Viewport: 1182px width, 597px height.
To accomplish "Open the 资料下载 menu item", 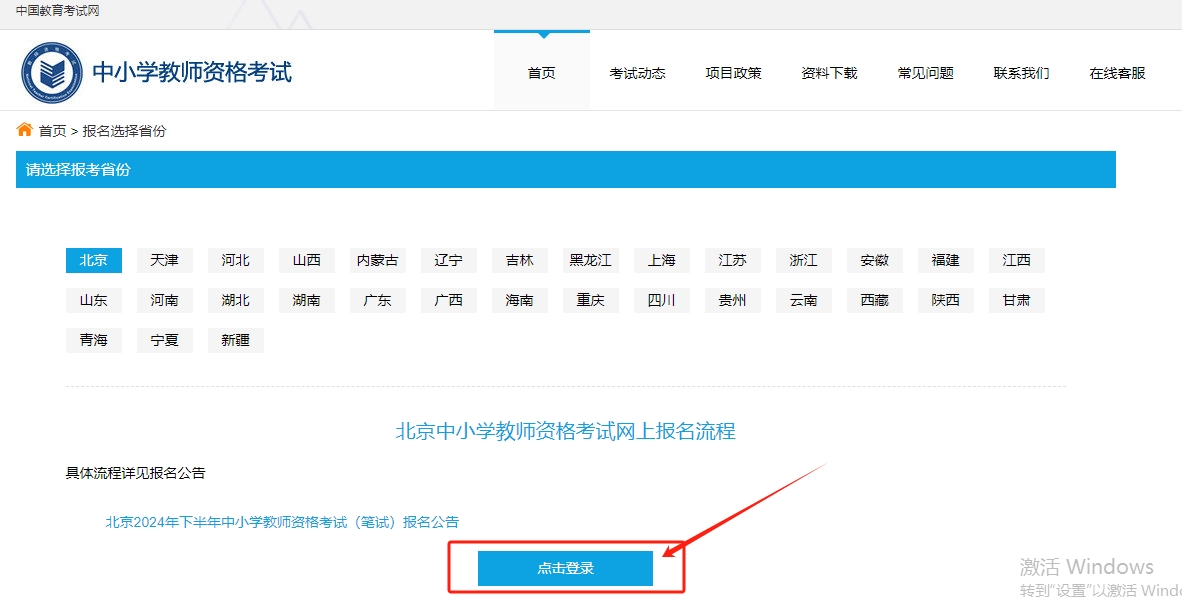I will [x=829, y=72].
